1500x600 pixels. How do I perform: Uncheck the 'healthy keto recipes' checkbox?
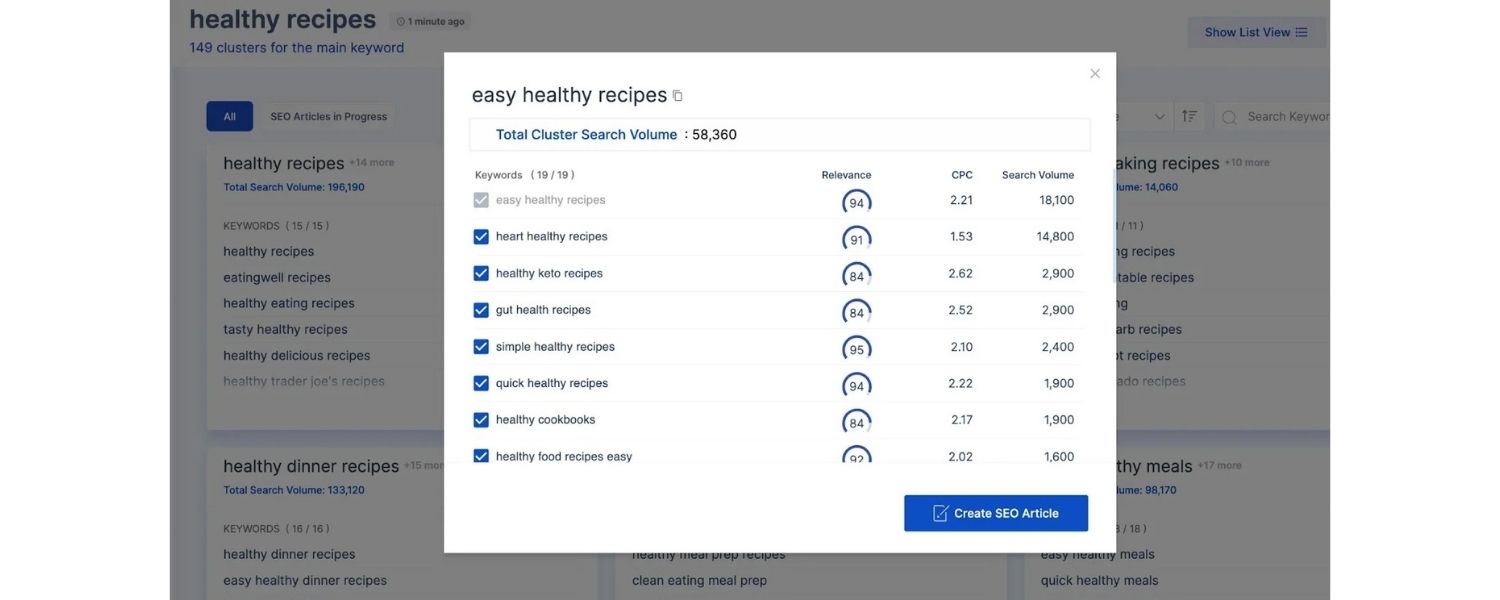coord(481,273)
